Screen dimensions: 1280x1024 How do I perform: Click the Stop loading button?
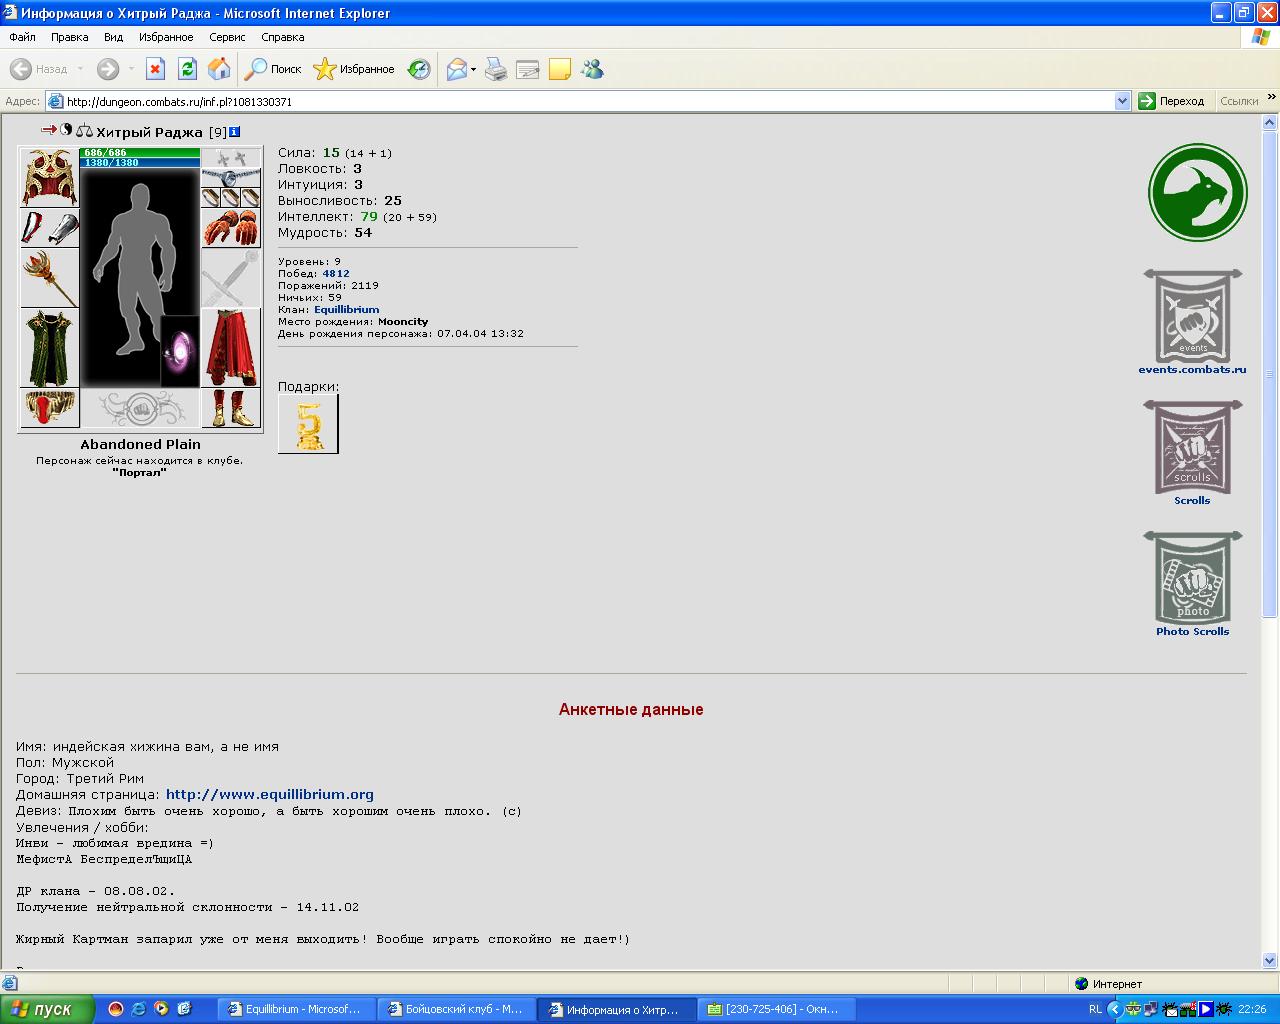tap(155, 69)
